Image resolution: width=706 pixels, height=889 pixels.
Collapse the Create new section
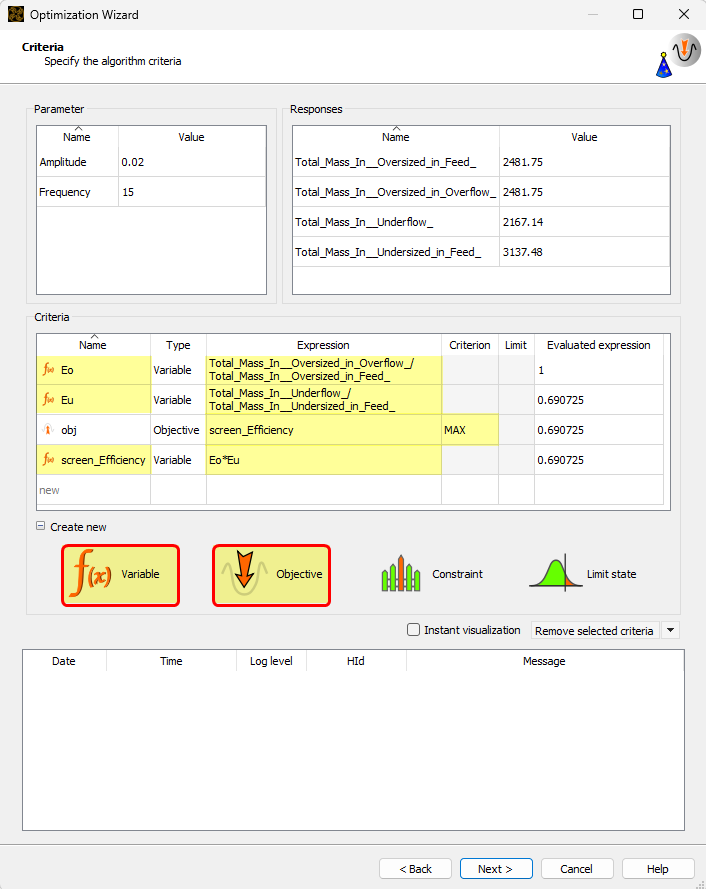(x=40, y=526)
